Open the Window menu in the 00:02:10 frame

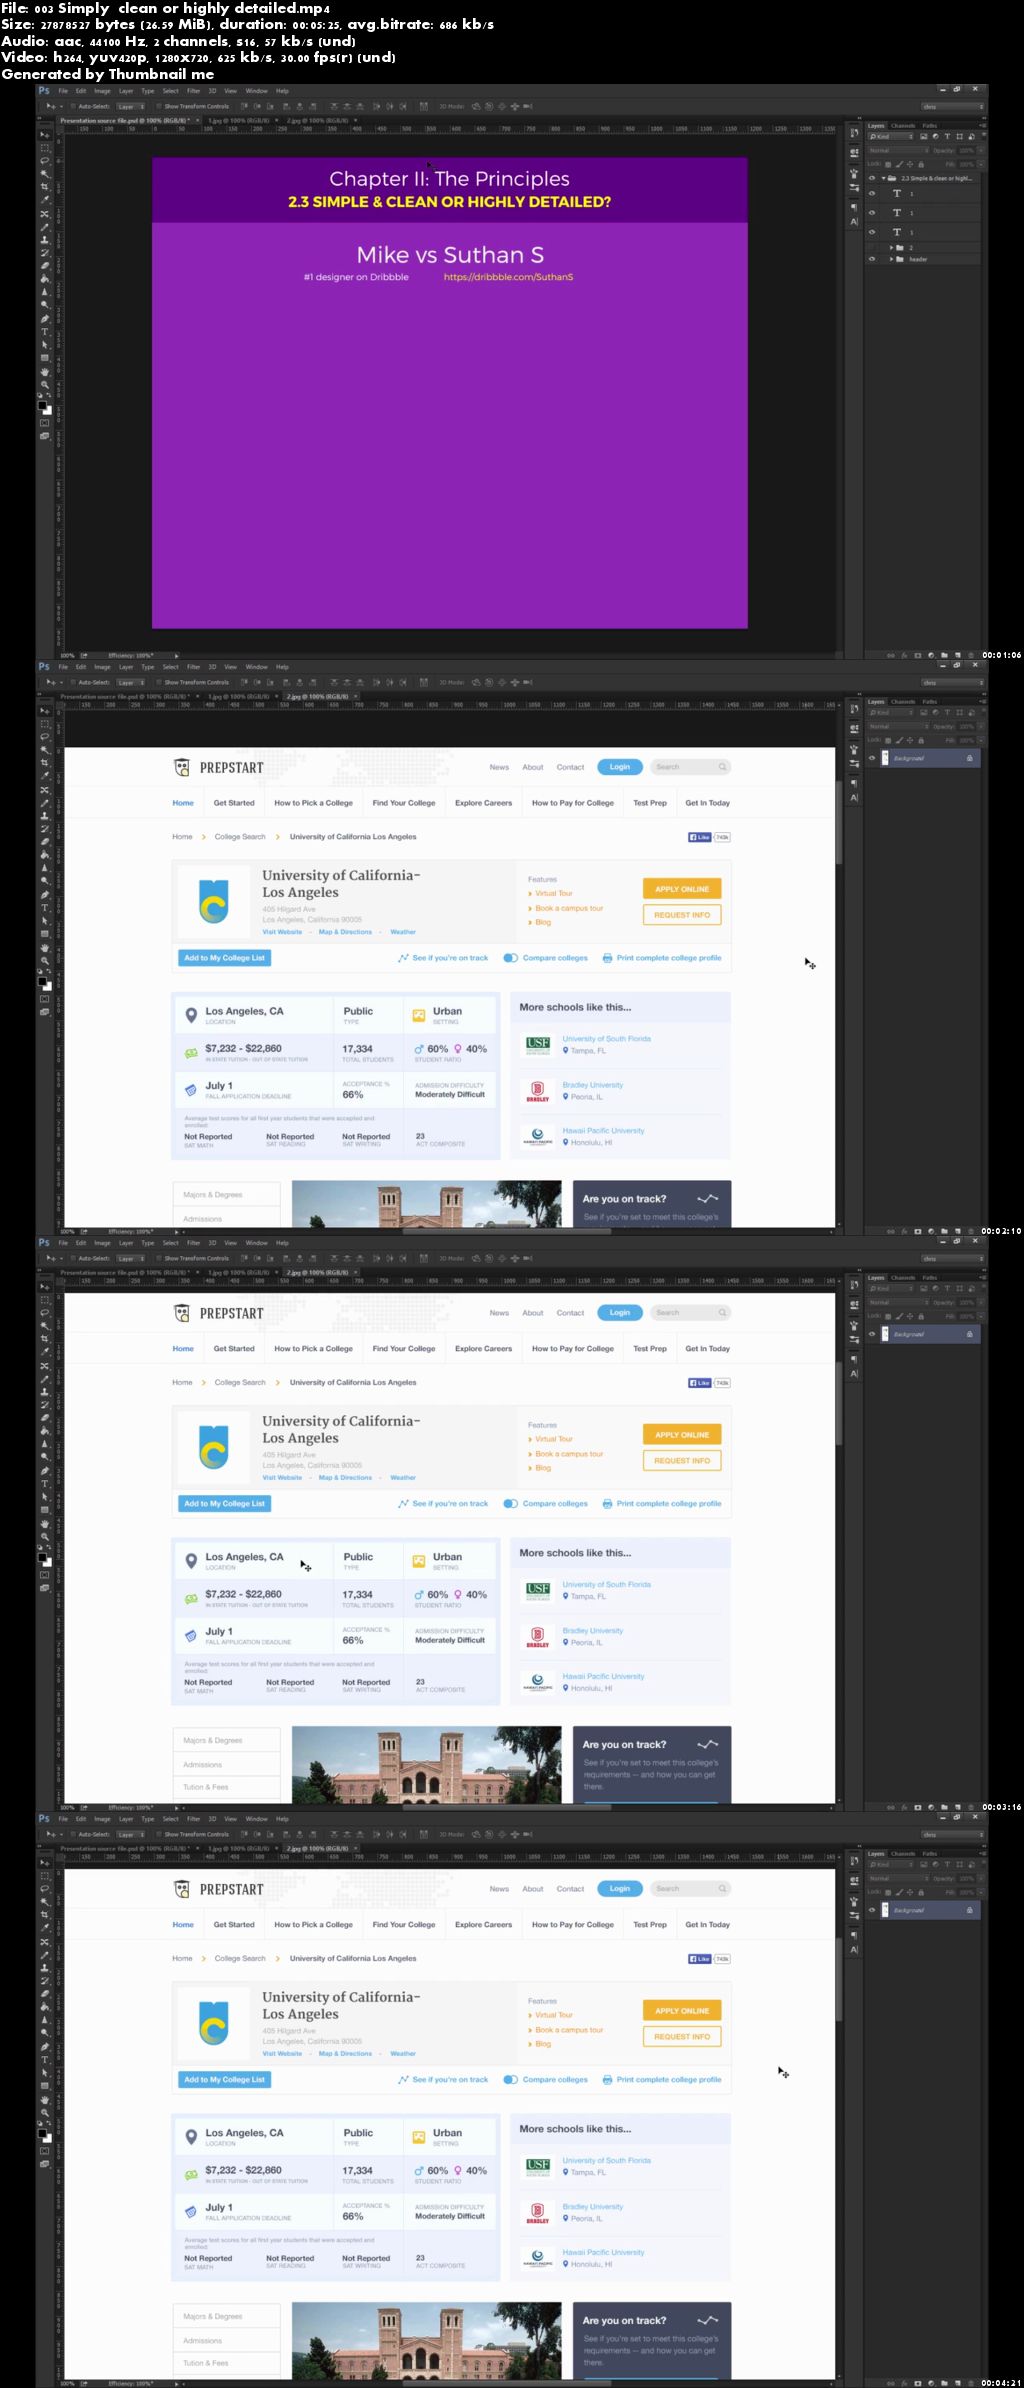point(256,667)
